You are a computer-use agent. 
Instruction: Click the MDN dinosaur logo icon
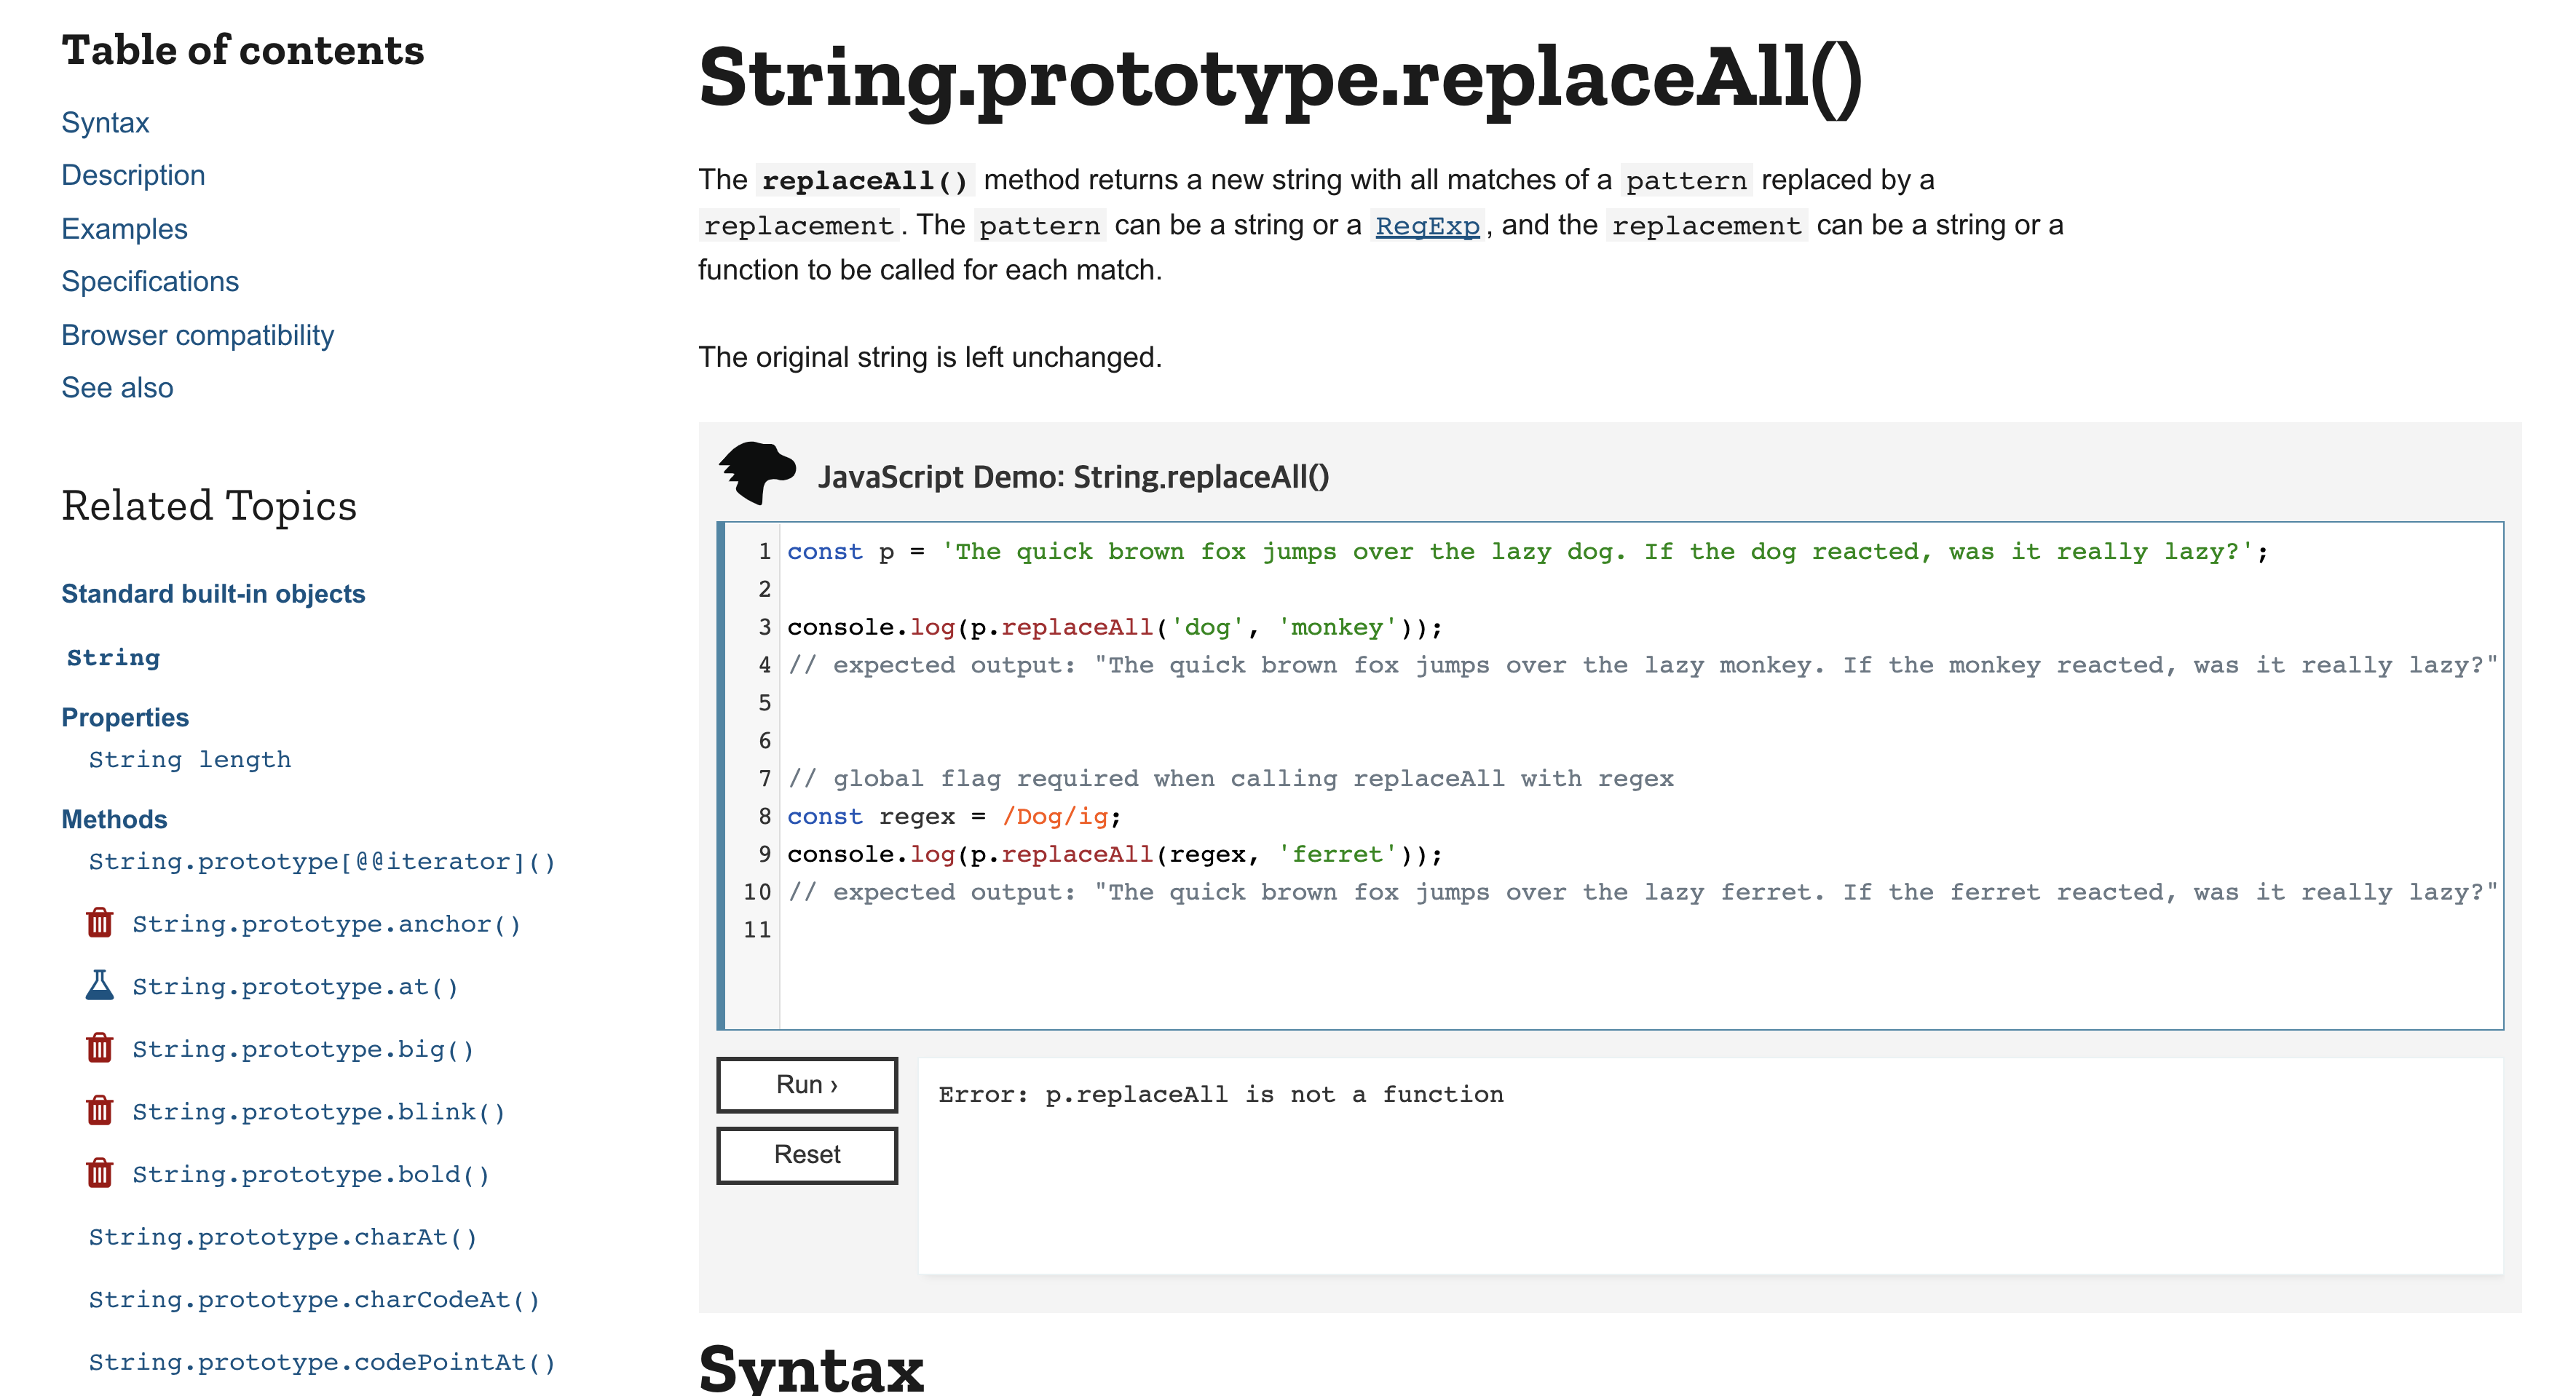757,473
